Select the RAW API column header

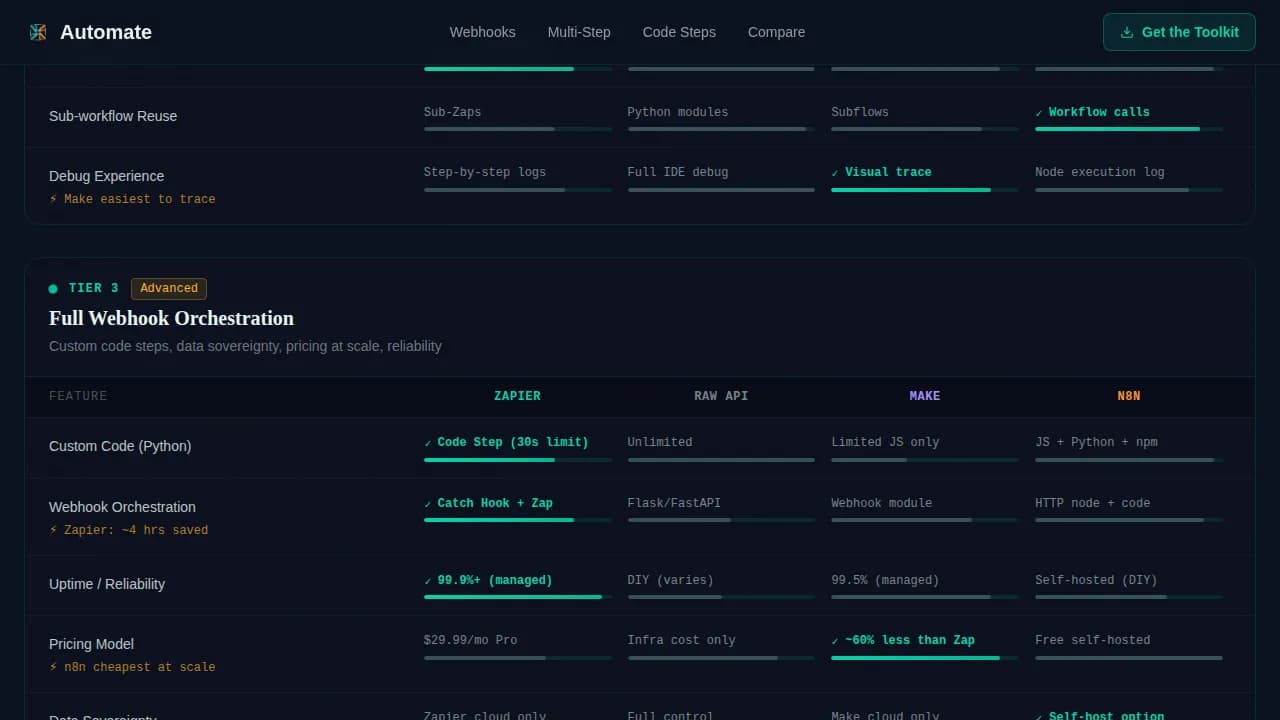click(x=721, y=396)
